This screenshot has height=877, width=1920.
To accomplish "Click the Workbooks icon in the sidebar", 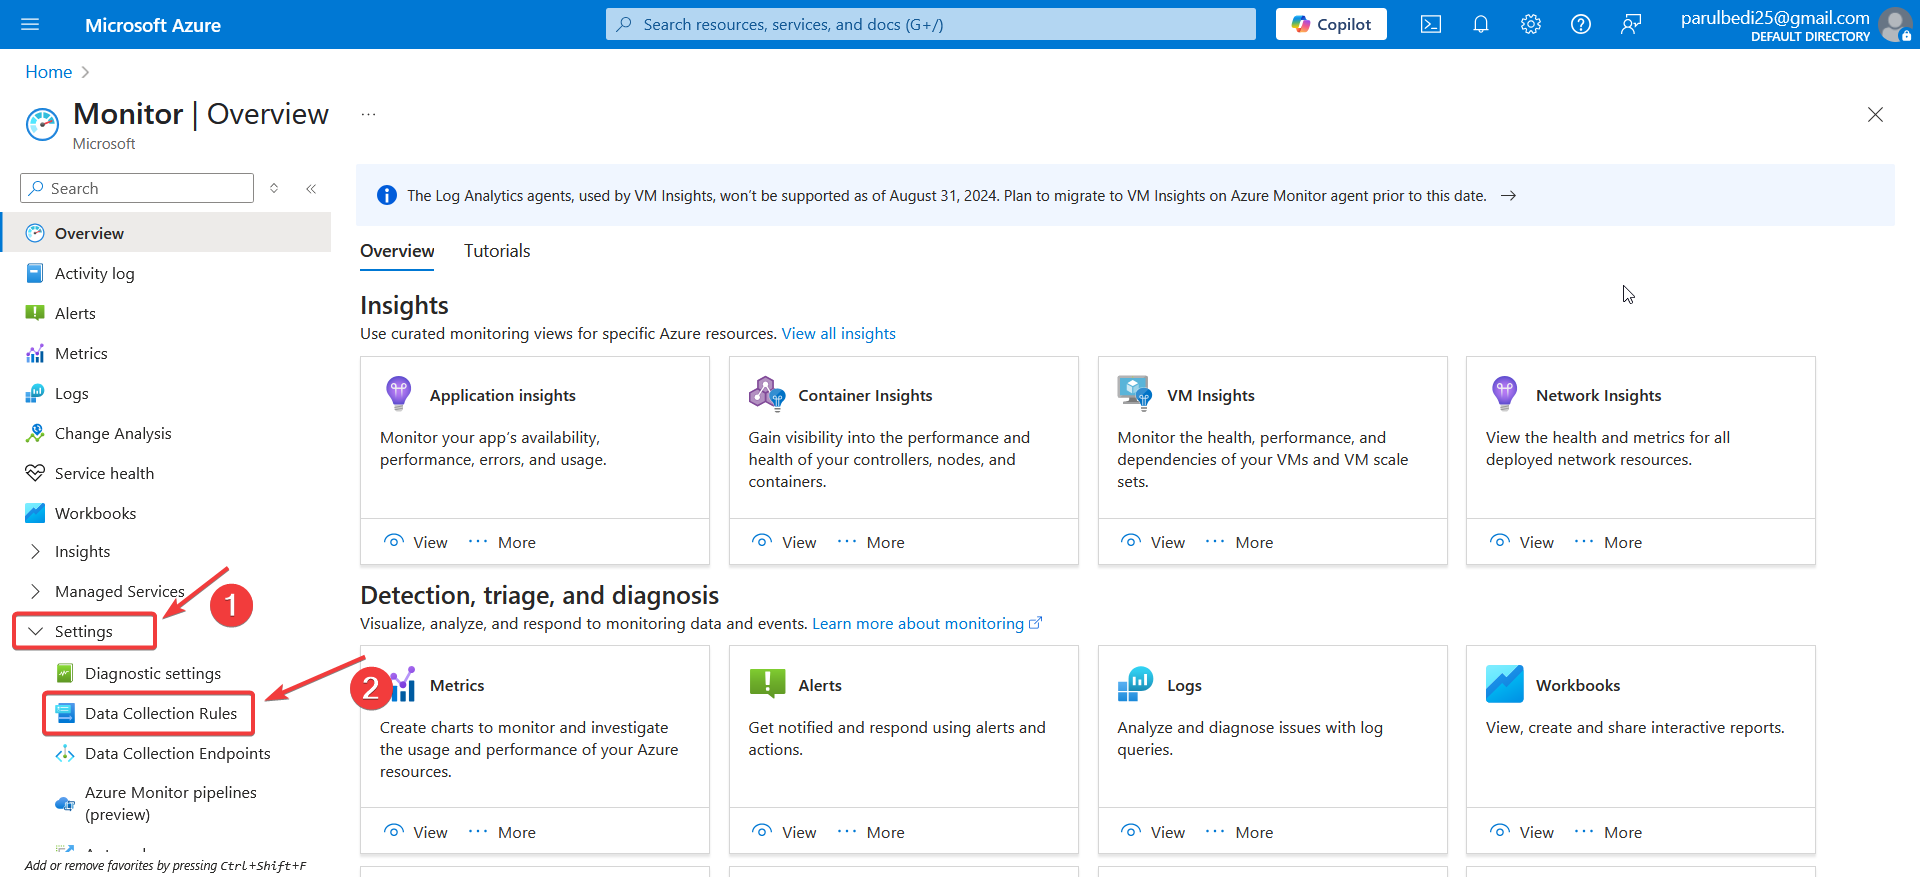I will pyautogui.click(x=35, y=513).
